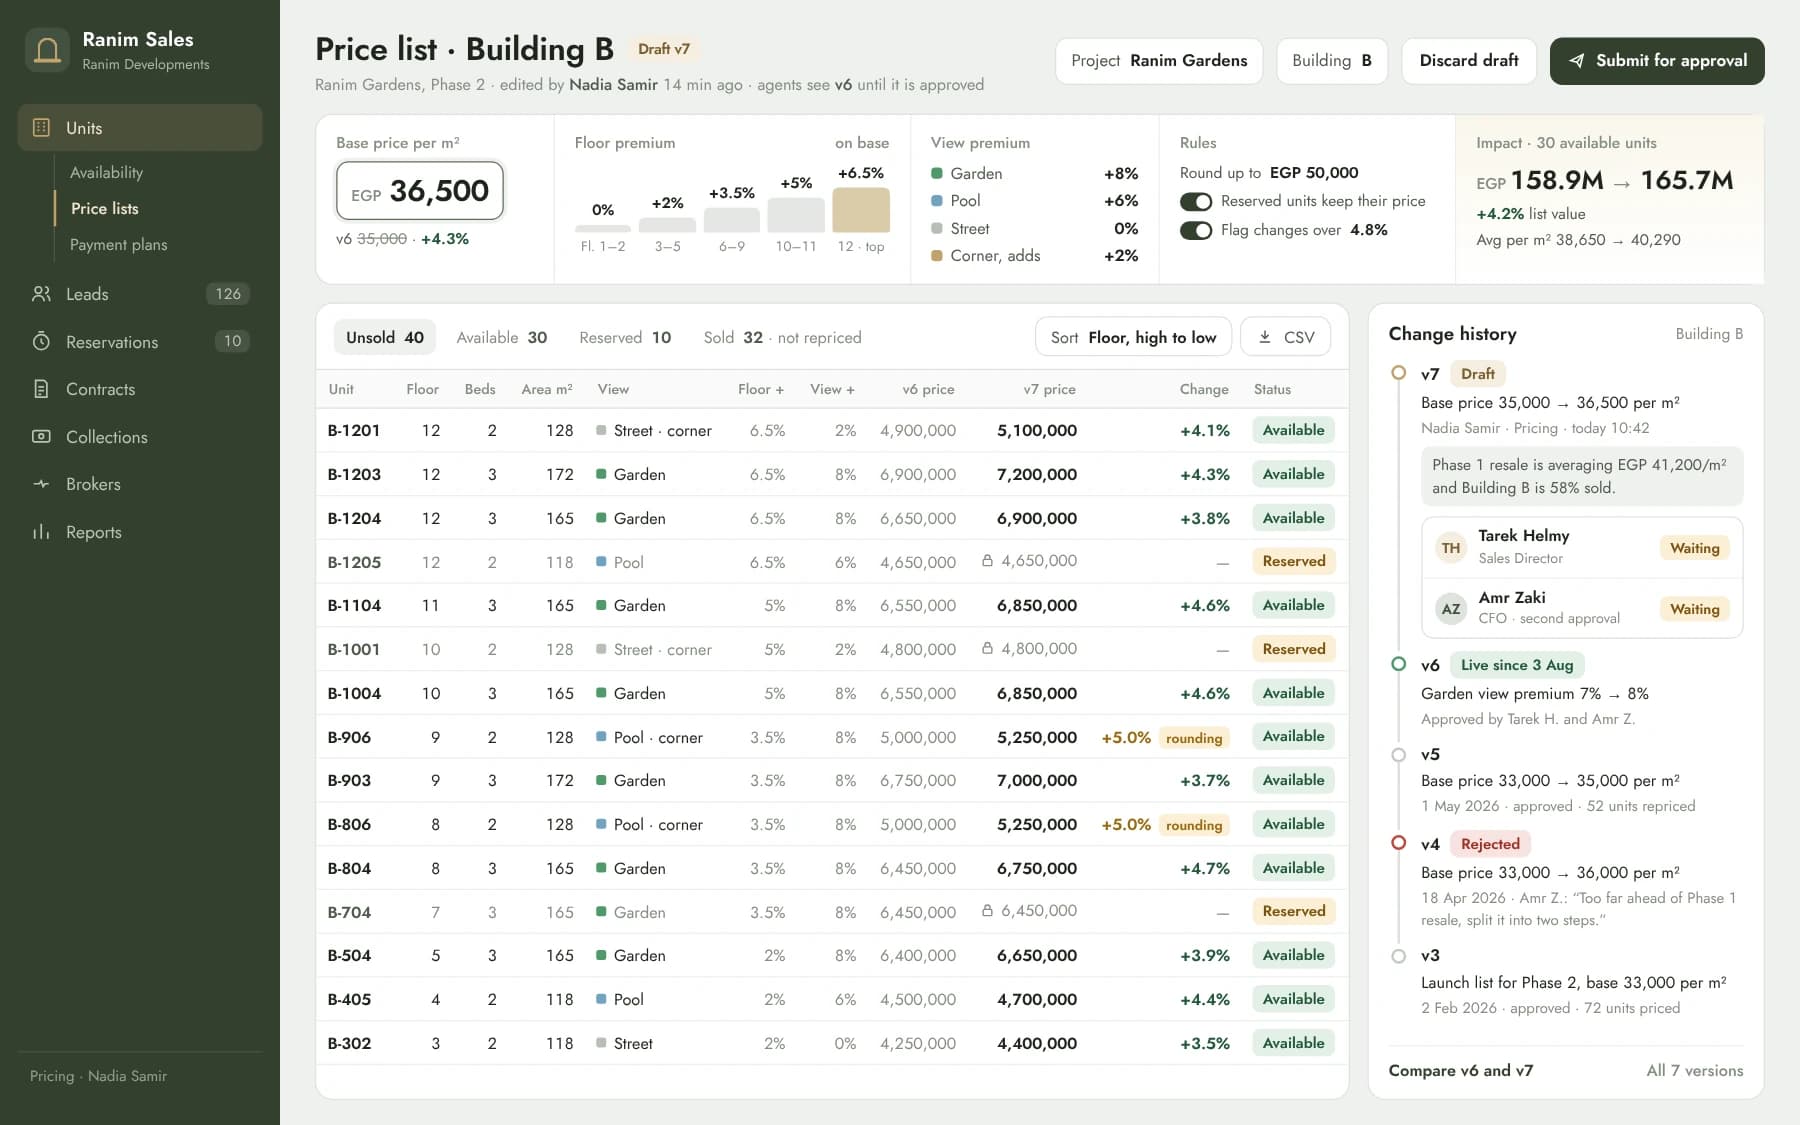Click the Garden view premium green swatch

pos(937,173)
